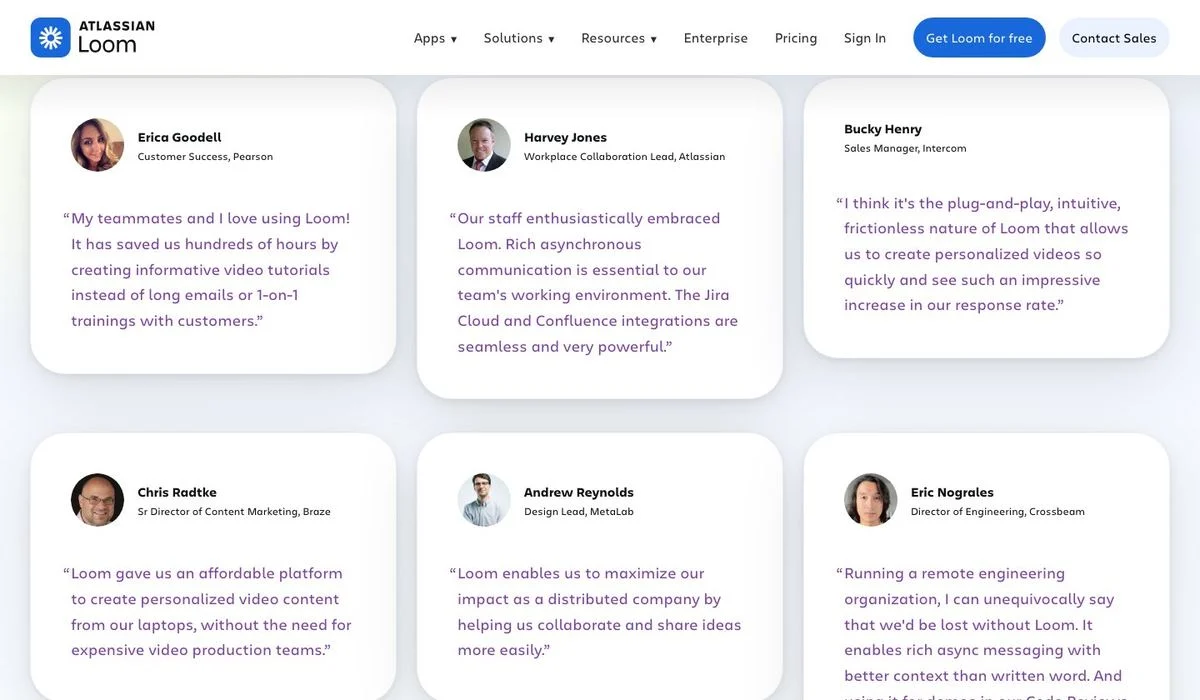The width and height of the screenshot is (1200, 700).
Task: Click "Sr Director of Content Marketing, Braze"
Action: (234, 512)
